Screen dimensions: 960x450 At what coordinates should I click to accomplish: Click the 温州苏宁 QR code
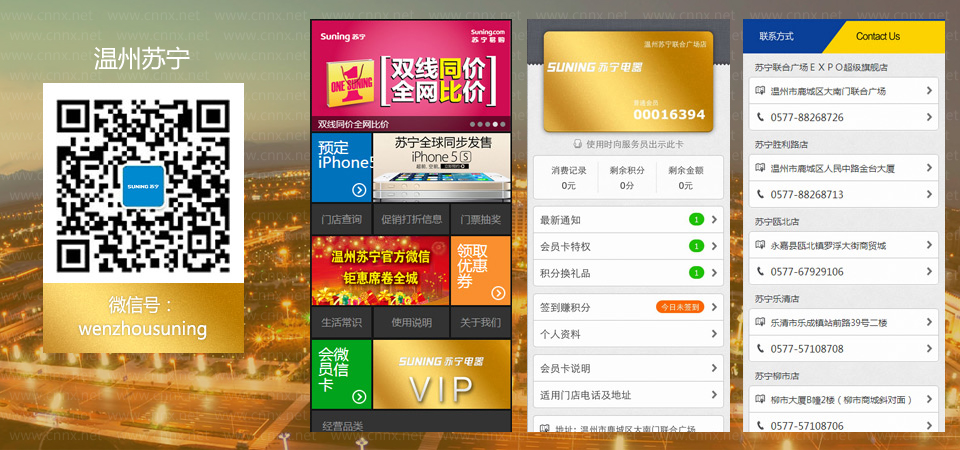tap(143, 186)
